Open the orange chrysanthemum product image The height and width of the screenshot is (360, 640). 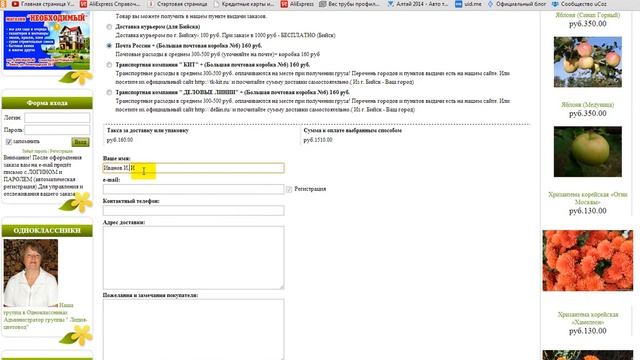[x=588, y=260]
